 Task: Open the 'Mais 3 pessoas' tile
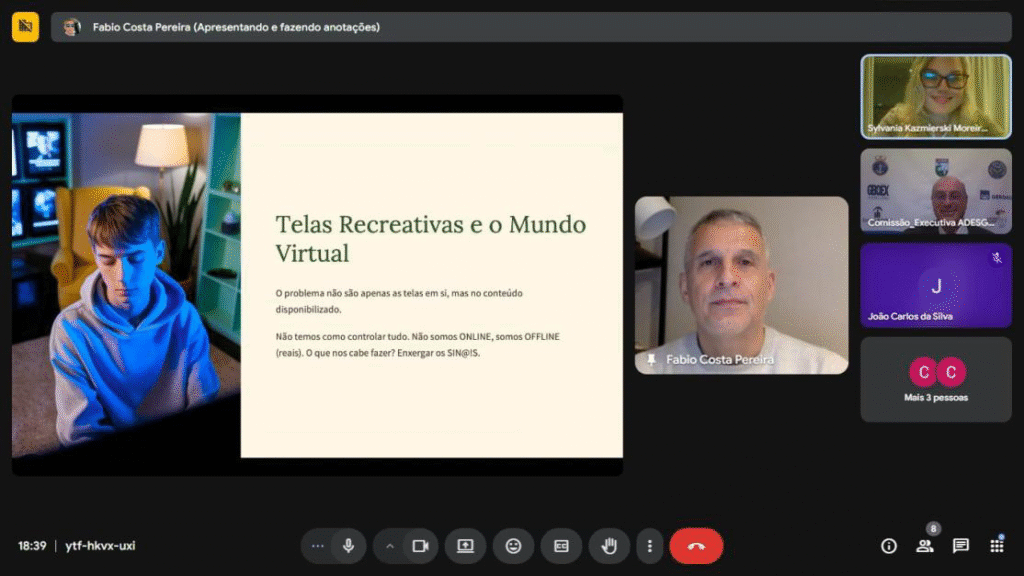click(936, 379)
